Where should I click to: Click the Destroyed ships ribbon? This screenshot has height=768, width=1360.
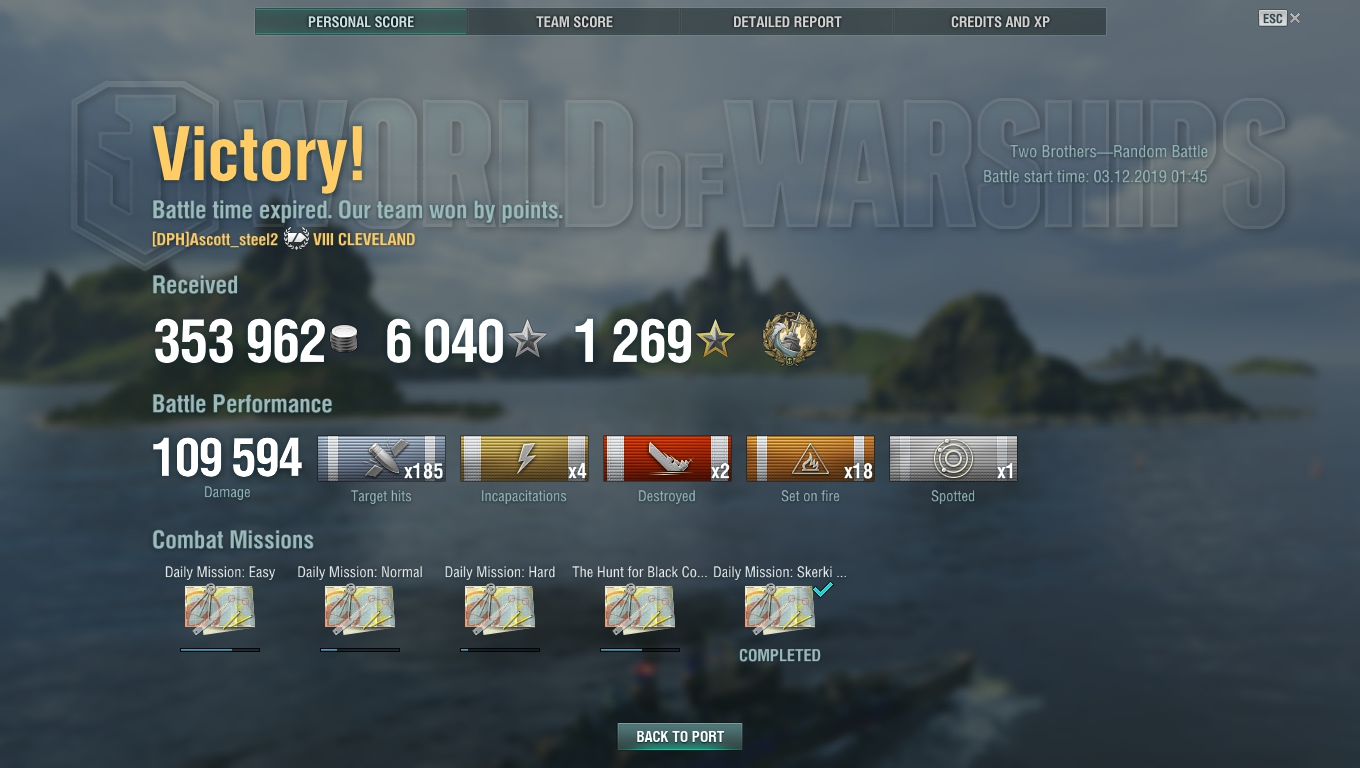[667, 458]
